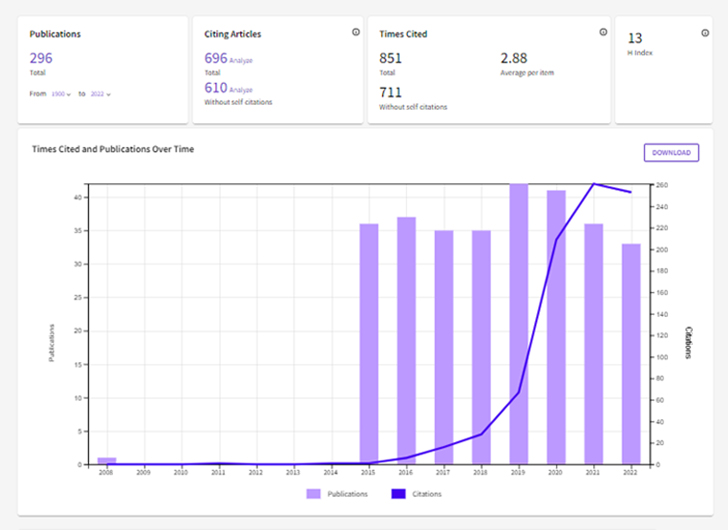Image resolution: width=728 pixels, height=530 pixels.
Task: Toggle the Publications legend swatch
Action: point(311,494)
